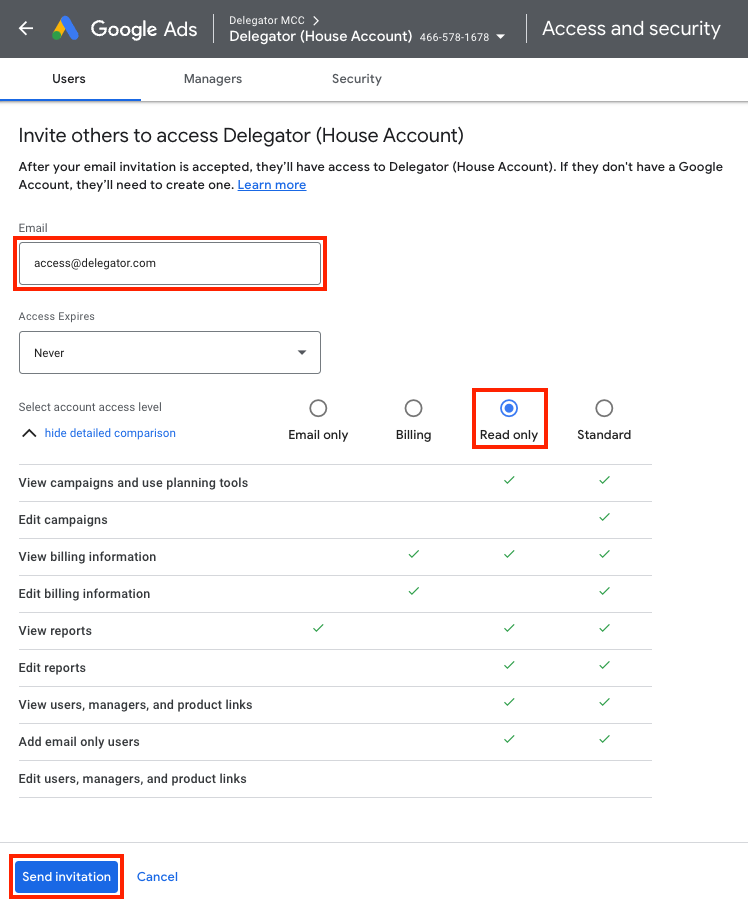Image resolution: width=748 pixels, height=912 pixels.
Task: Select the Standard access level
Action: point(604,408)
